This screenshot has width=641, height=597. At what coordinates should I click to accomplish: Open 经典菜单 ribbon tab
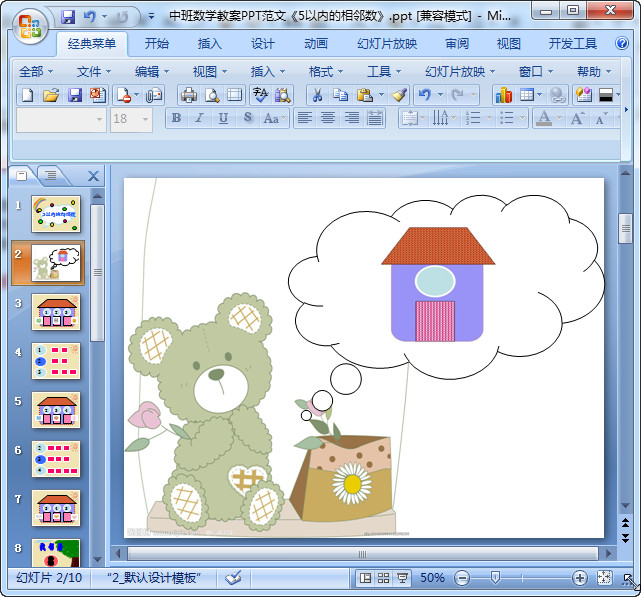(92, 43)
